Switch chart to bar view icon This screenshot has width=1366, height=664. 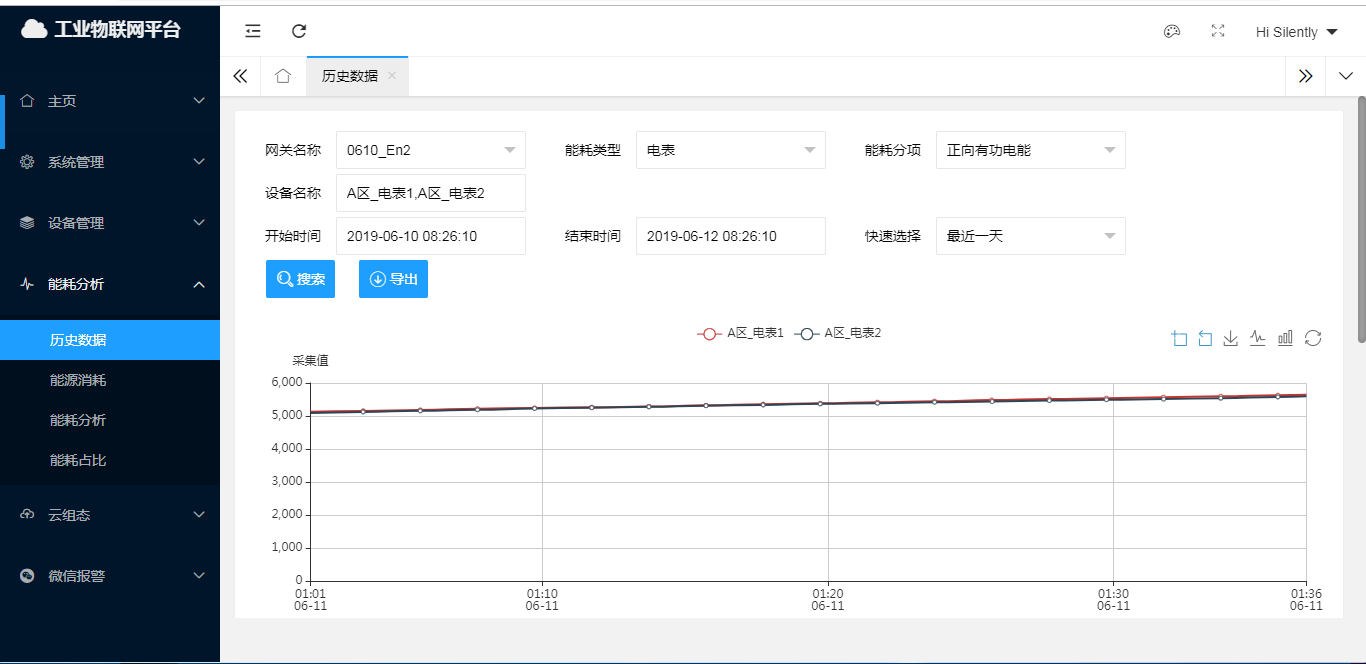1285,339
